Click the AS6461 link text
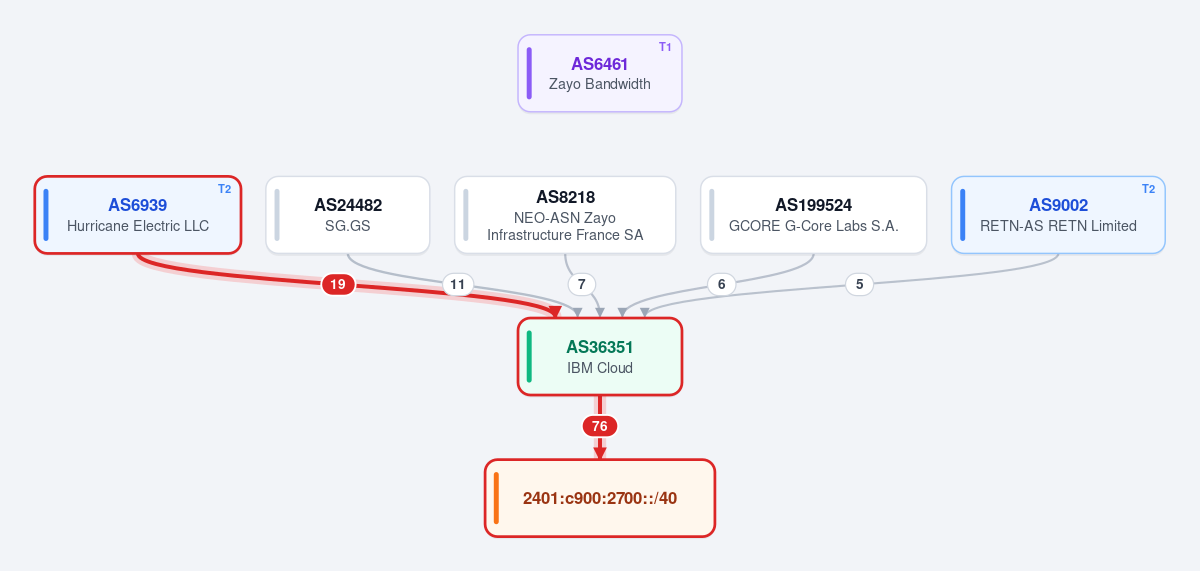Viewport: 1200px width, 571px height. coord(600,64)
